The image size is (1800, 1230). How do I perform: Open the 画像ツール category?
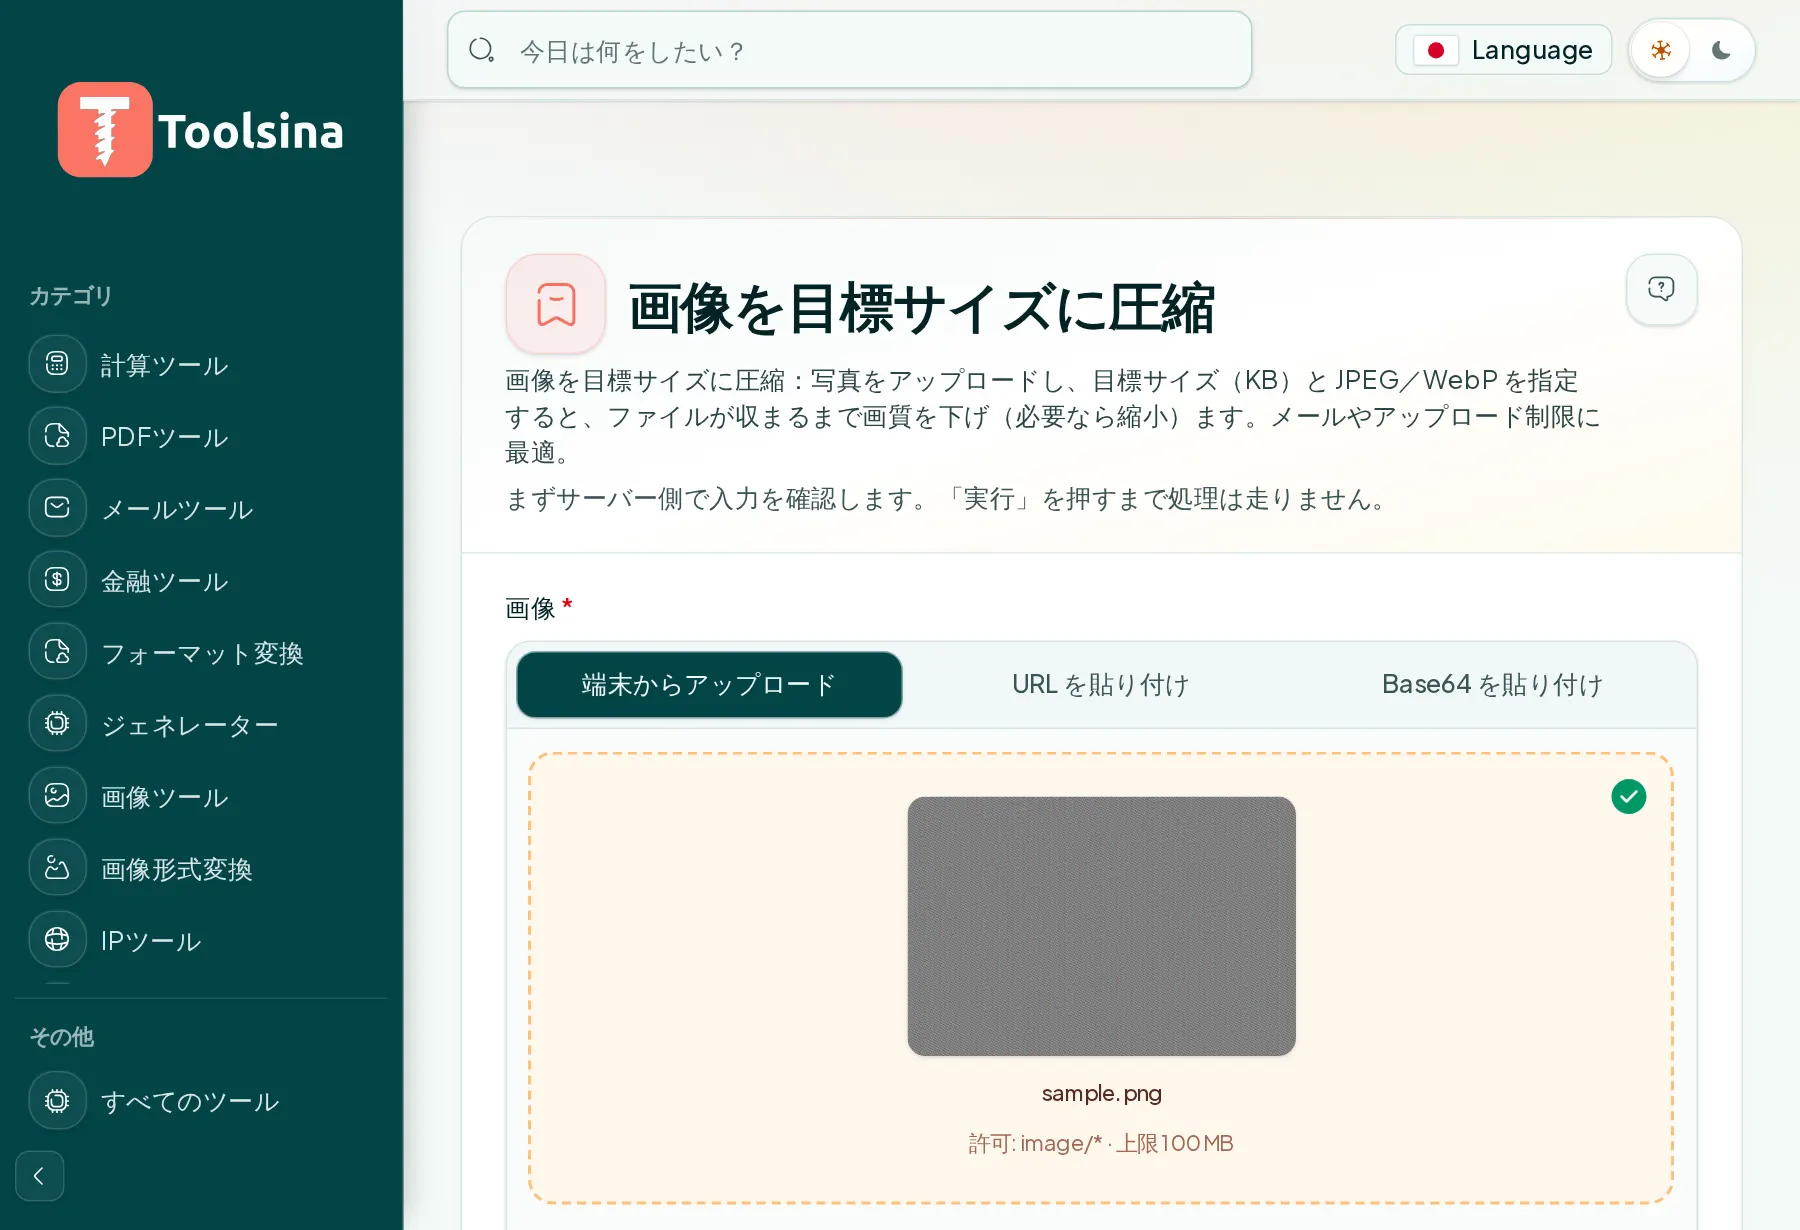coord(164,797)
